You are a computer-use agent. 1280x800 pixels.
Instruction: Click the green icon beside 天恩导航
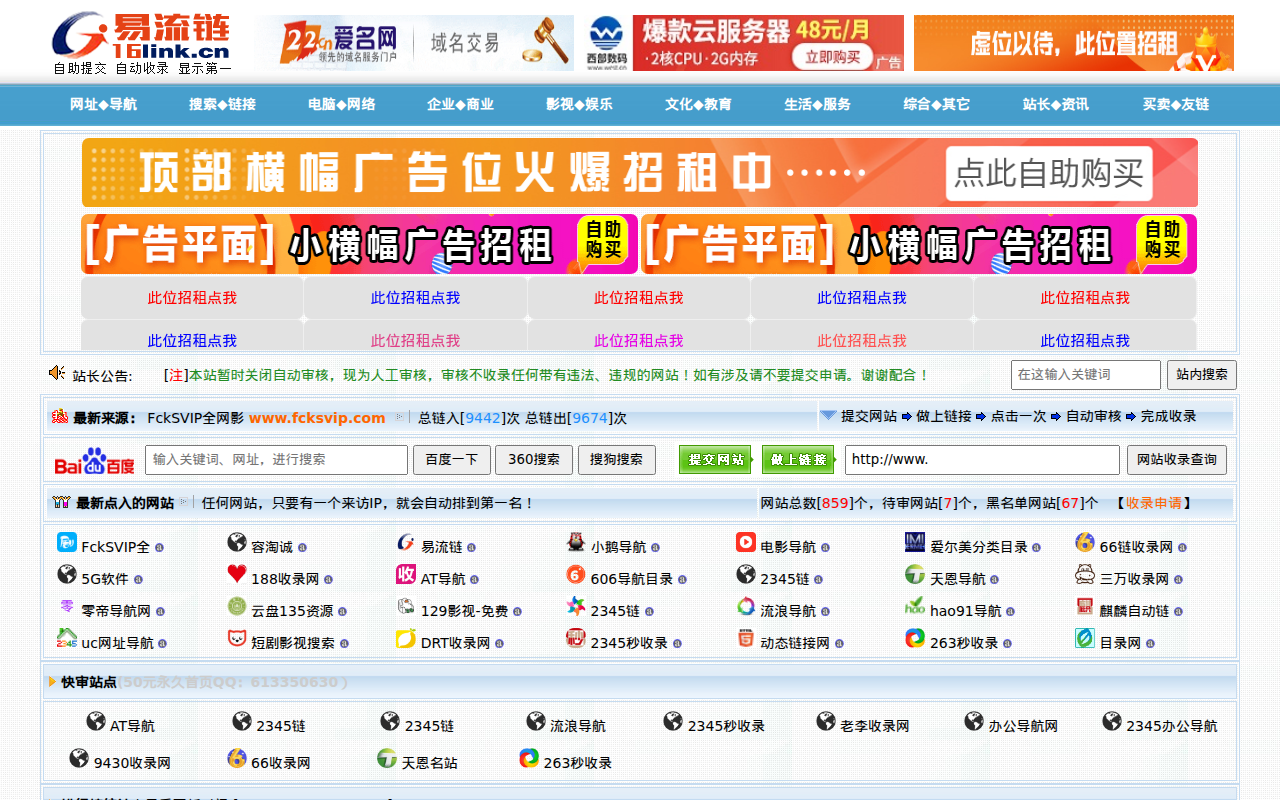coord(915,575)
